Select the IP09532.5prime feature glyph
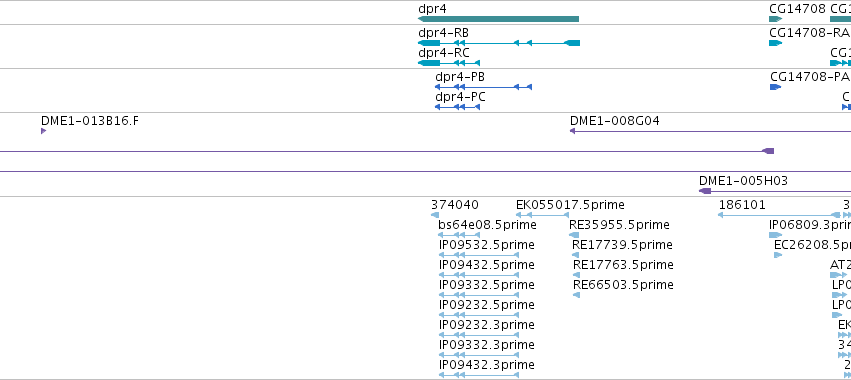Image resolution: width=851 pixels, height=380 pixels. (x=479, y=255)
